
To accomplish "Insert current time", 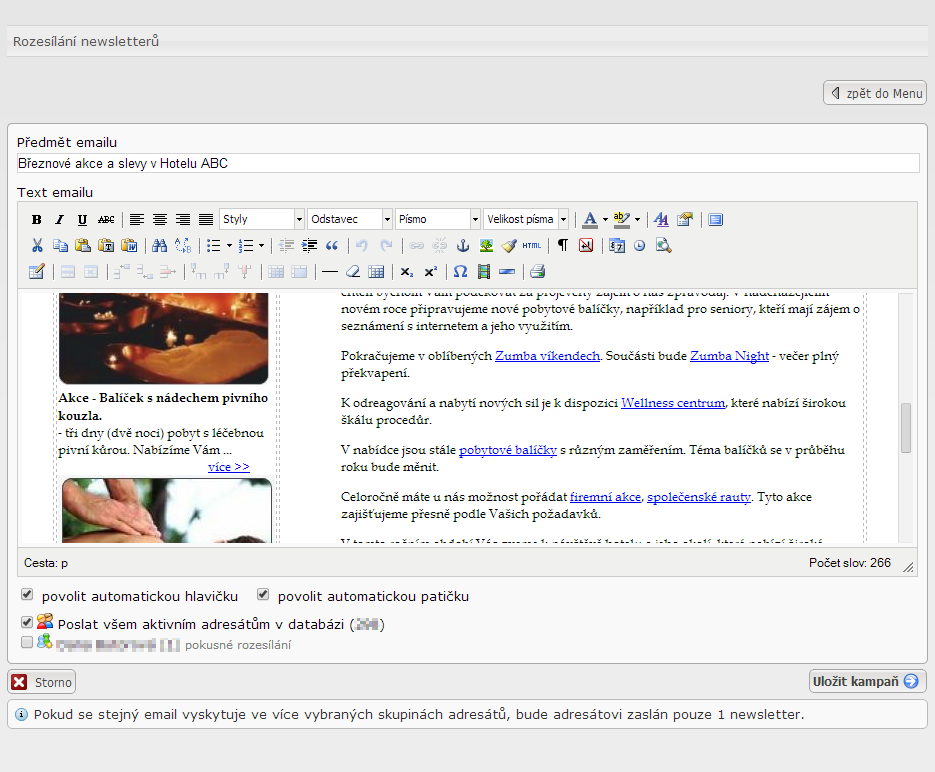I will click(x=639, y=246).
